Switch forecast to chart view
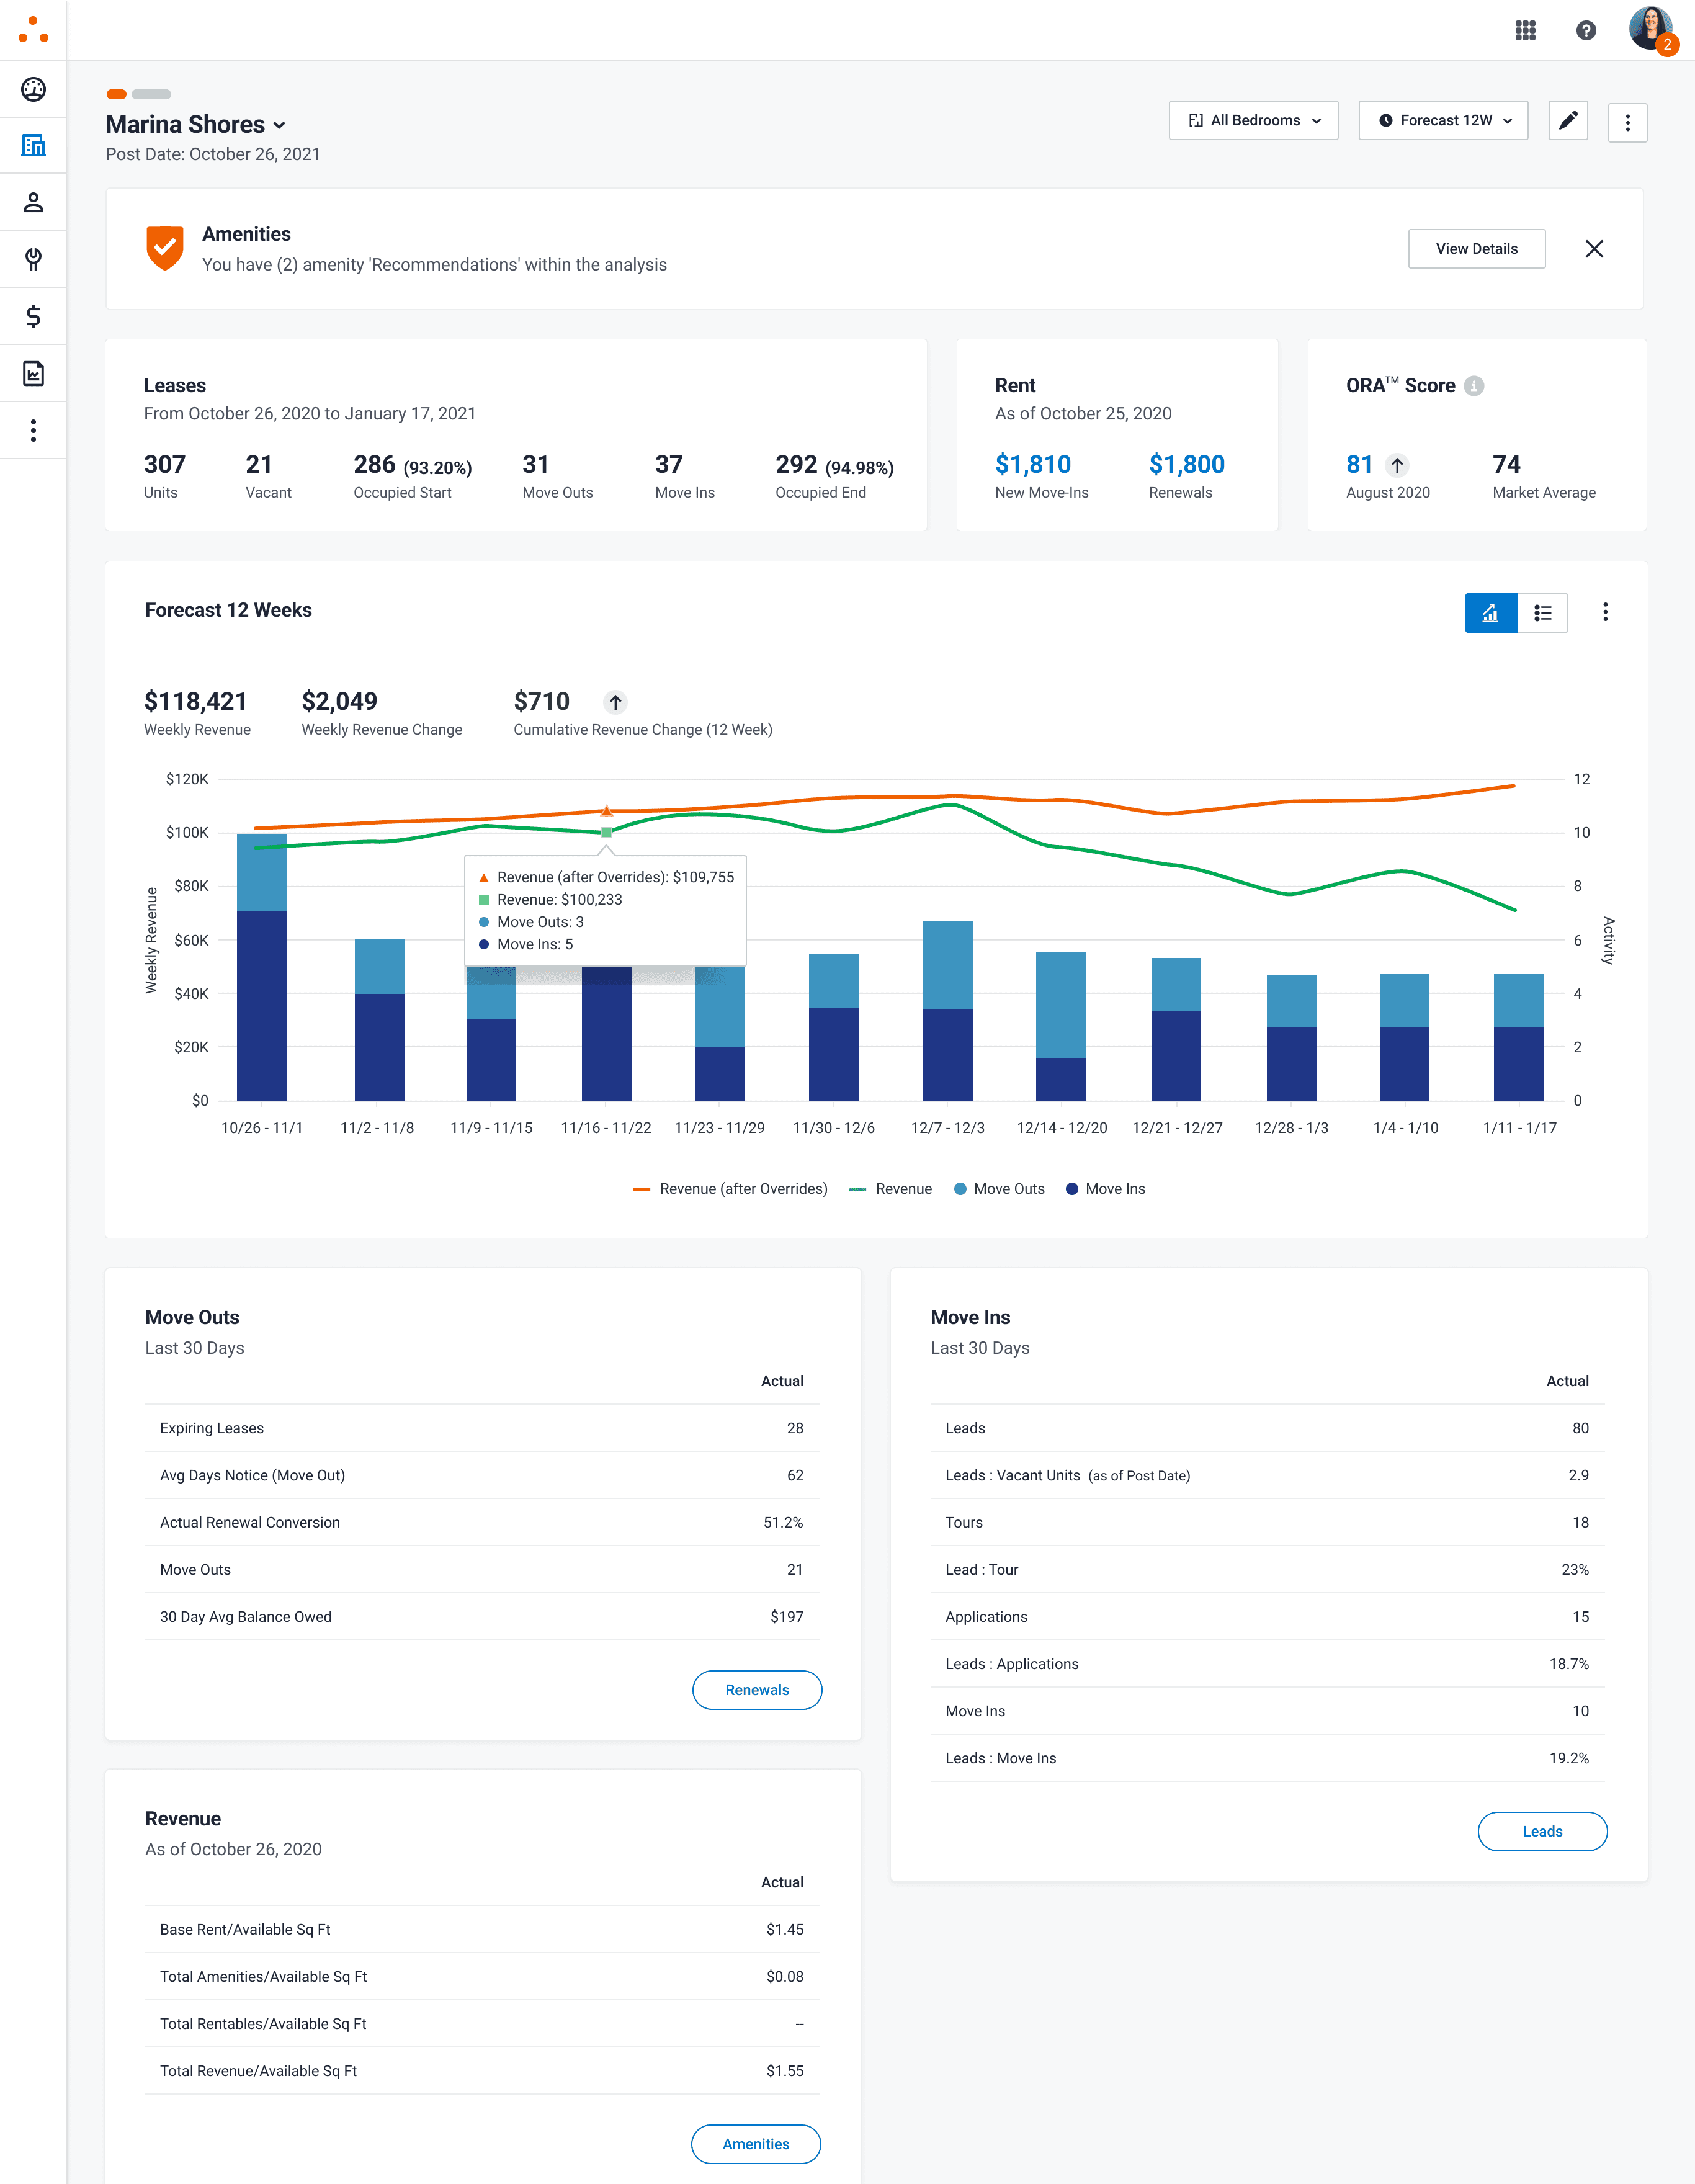Image resolution: width=1695 pixels, height=2184 pixels. click(1491, 613)
